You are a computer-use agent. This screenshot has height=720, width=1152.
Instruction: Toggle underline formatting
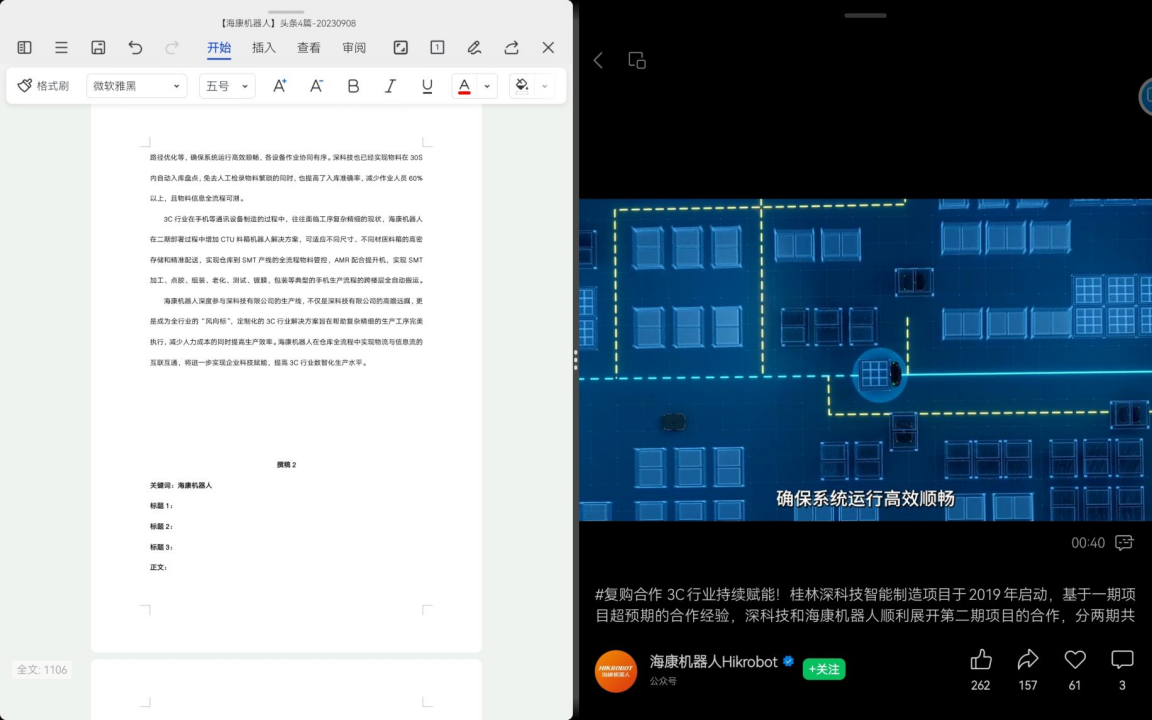coord(427,86)
